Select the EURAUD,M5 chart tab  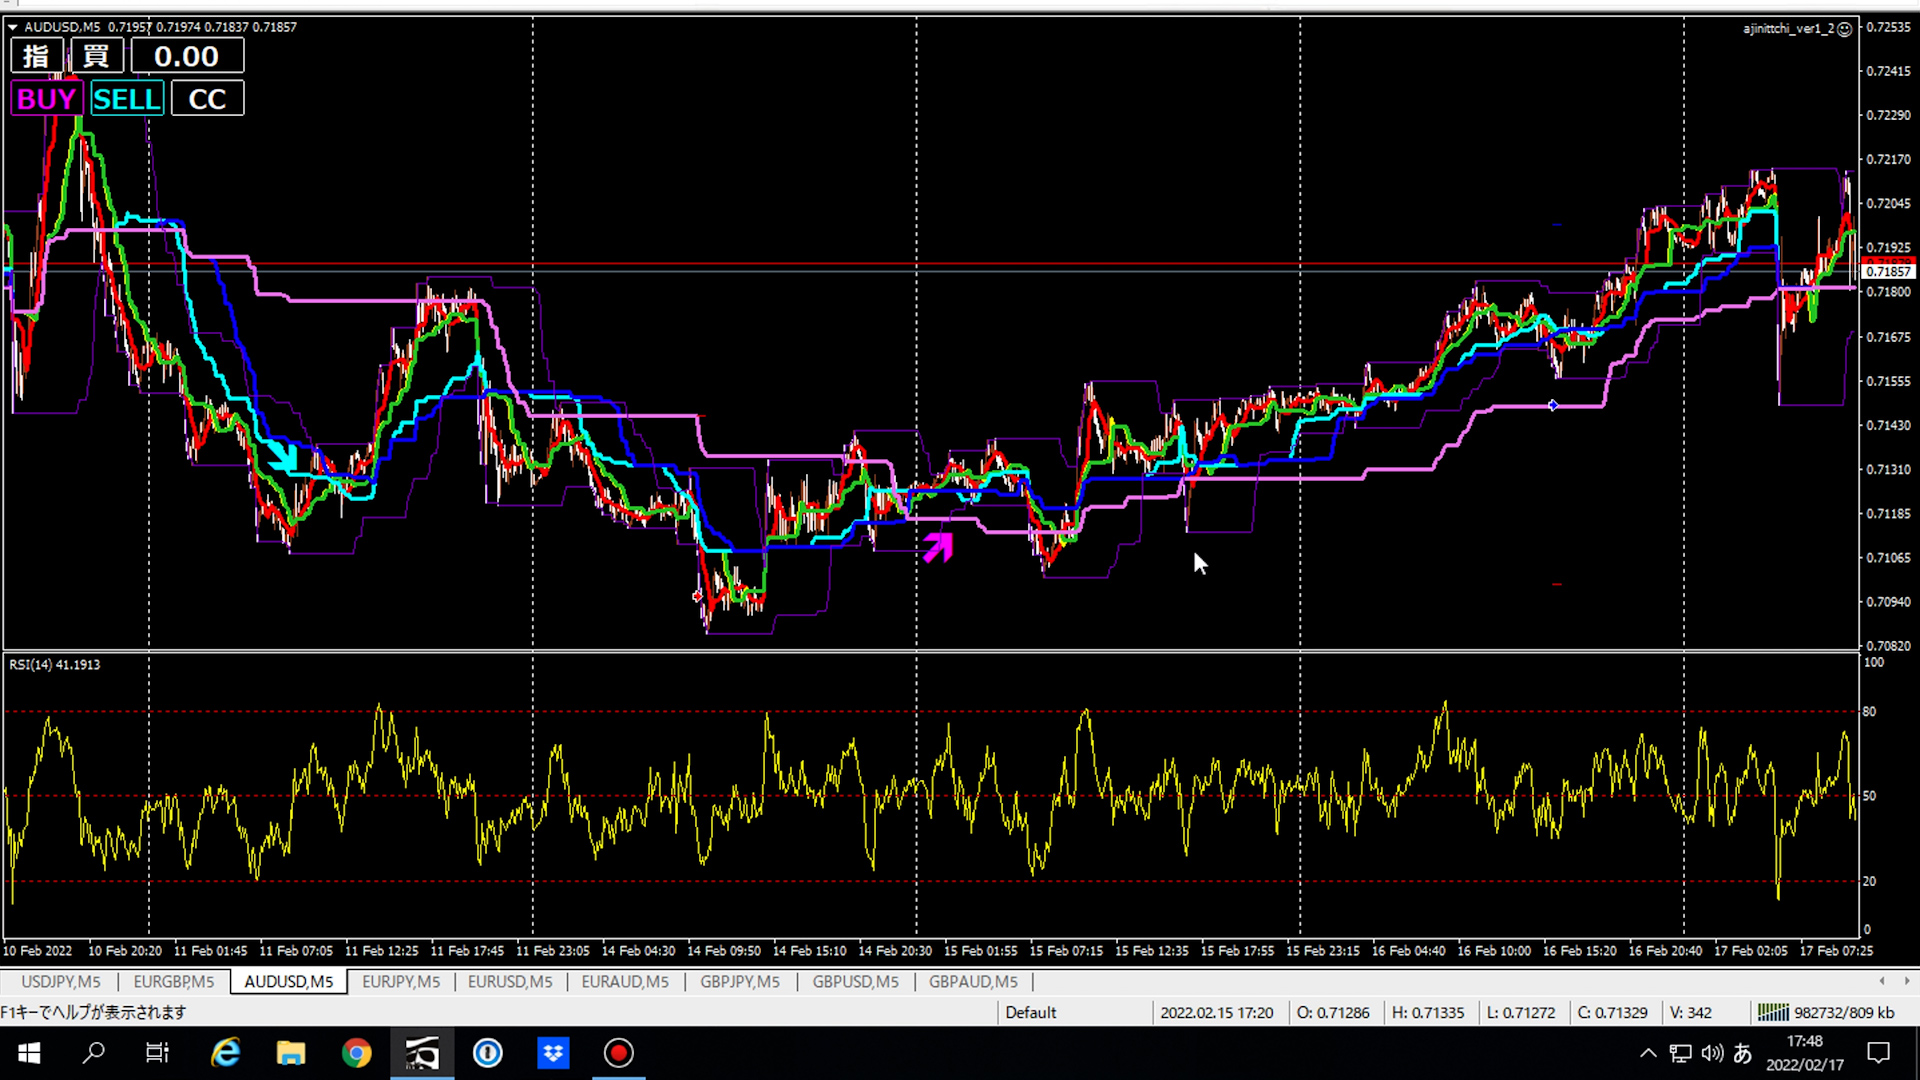click(x=625, y=982)
